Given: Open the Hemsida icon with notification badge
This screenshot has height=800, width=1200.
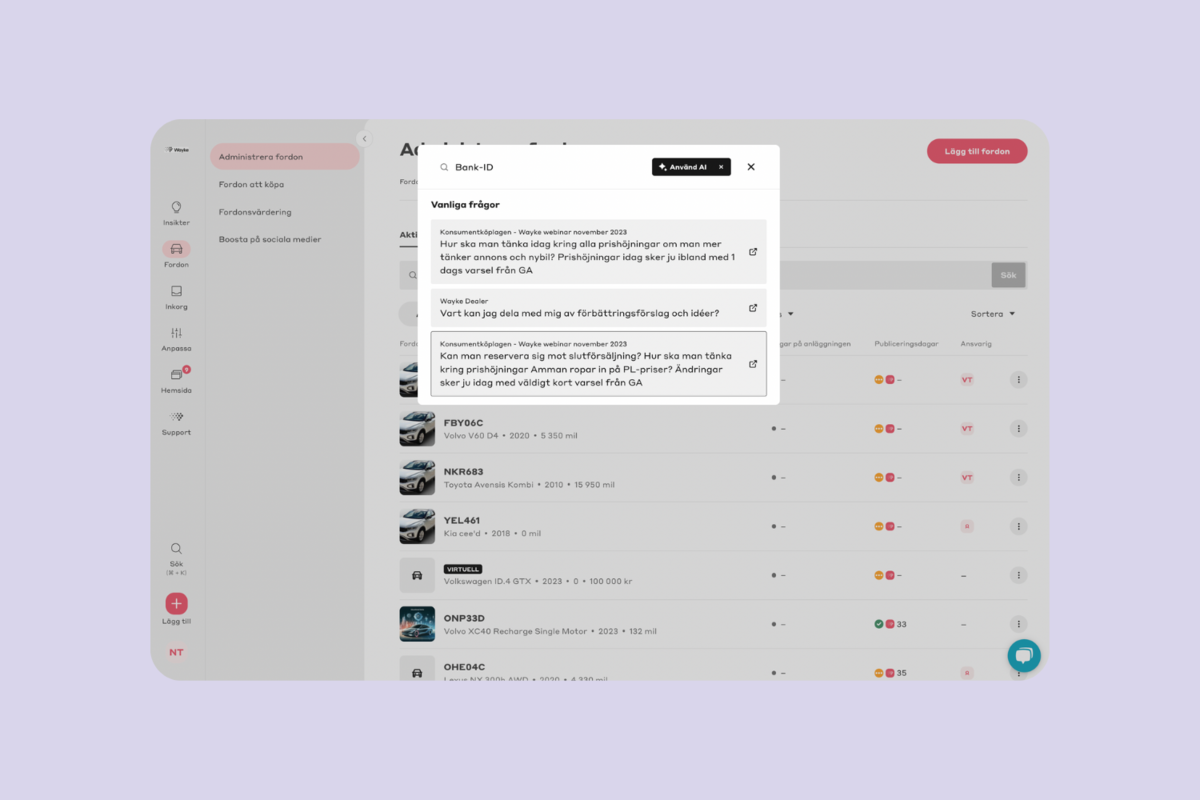Looking at the screenshot, I should coord(177,375).
